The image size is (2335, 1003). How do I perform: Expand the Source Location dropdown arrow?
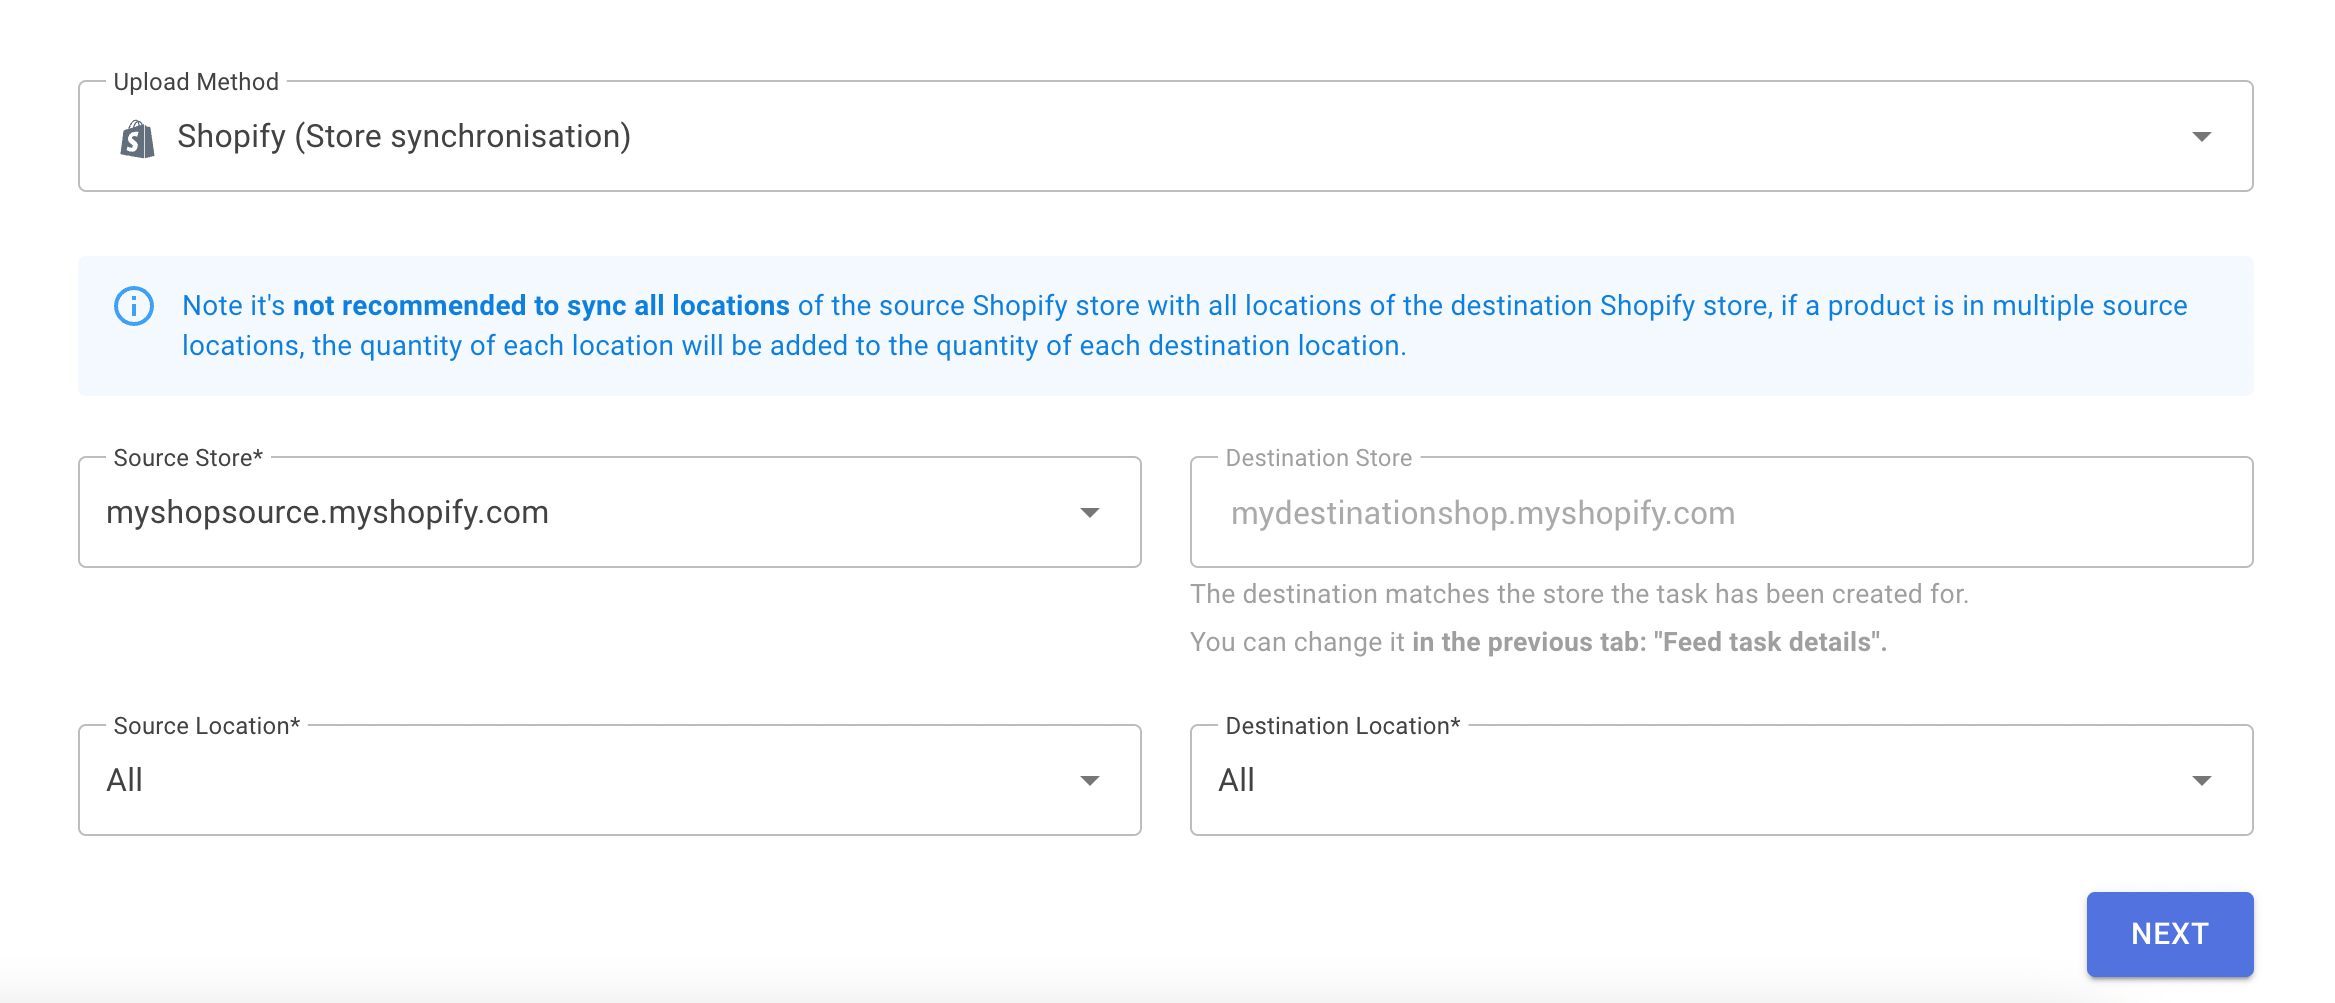point(1089,781)
